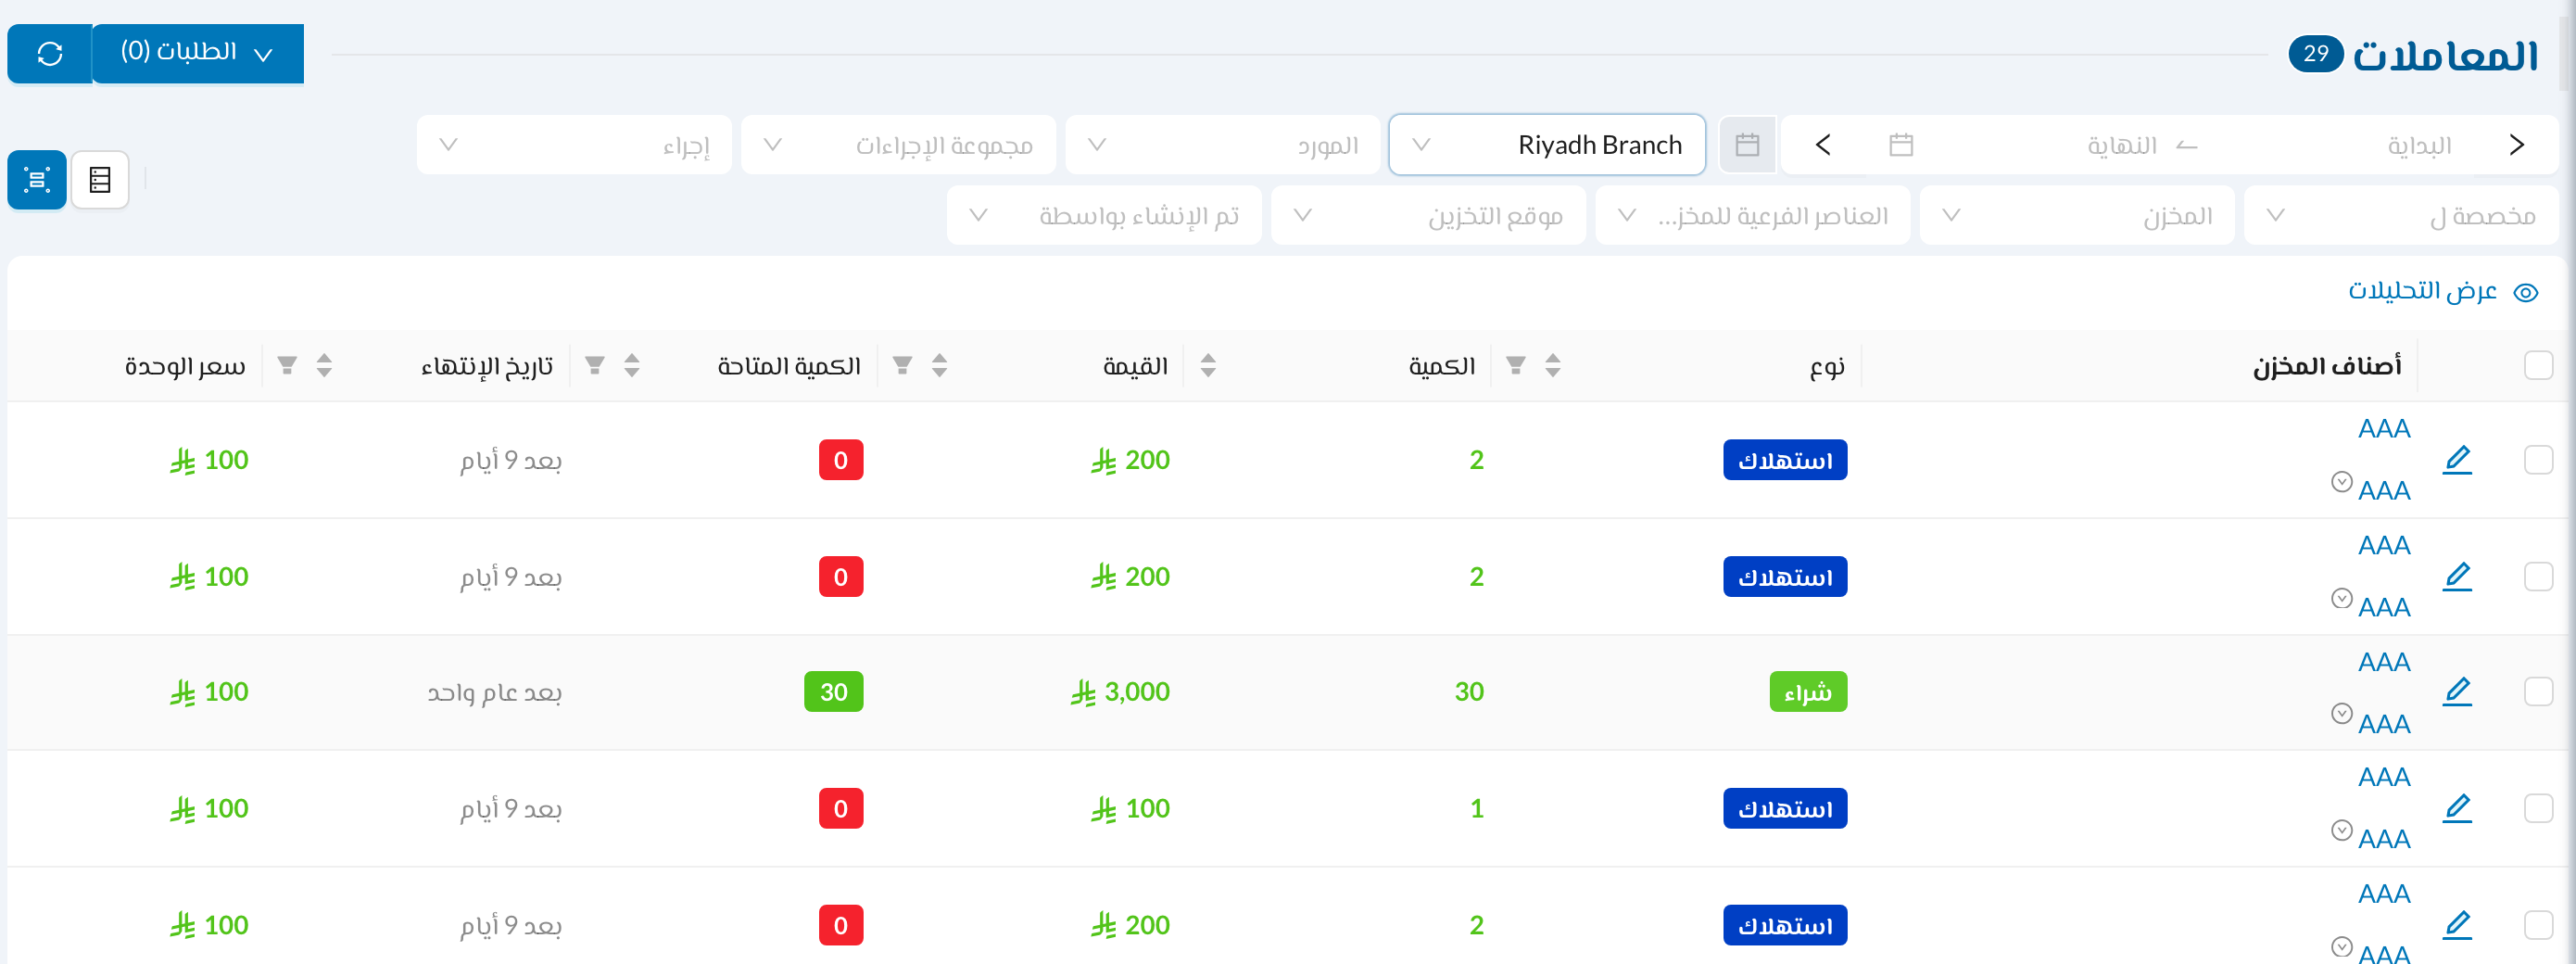
Task: Edit the استهلاك row with quantity 1
Action: [x=2457, y=808]
